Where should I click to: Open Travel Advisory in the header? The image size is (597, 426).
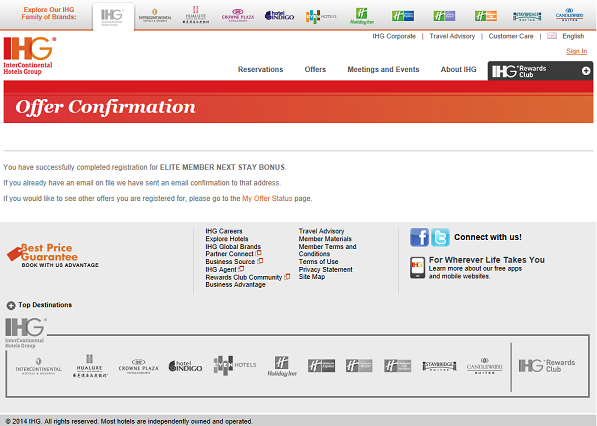click(452, 36)
